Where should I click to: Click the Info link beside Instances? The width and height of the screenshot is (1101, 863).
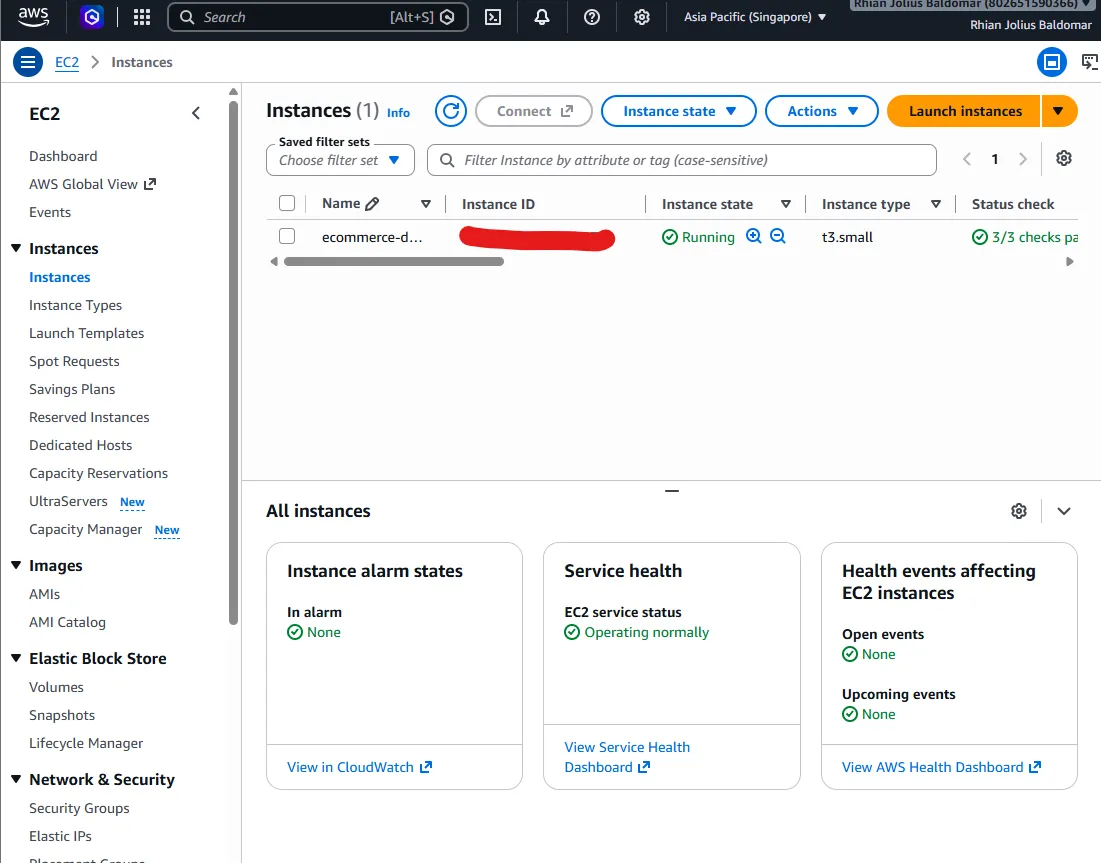click(x=398, y=113)
